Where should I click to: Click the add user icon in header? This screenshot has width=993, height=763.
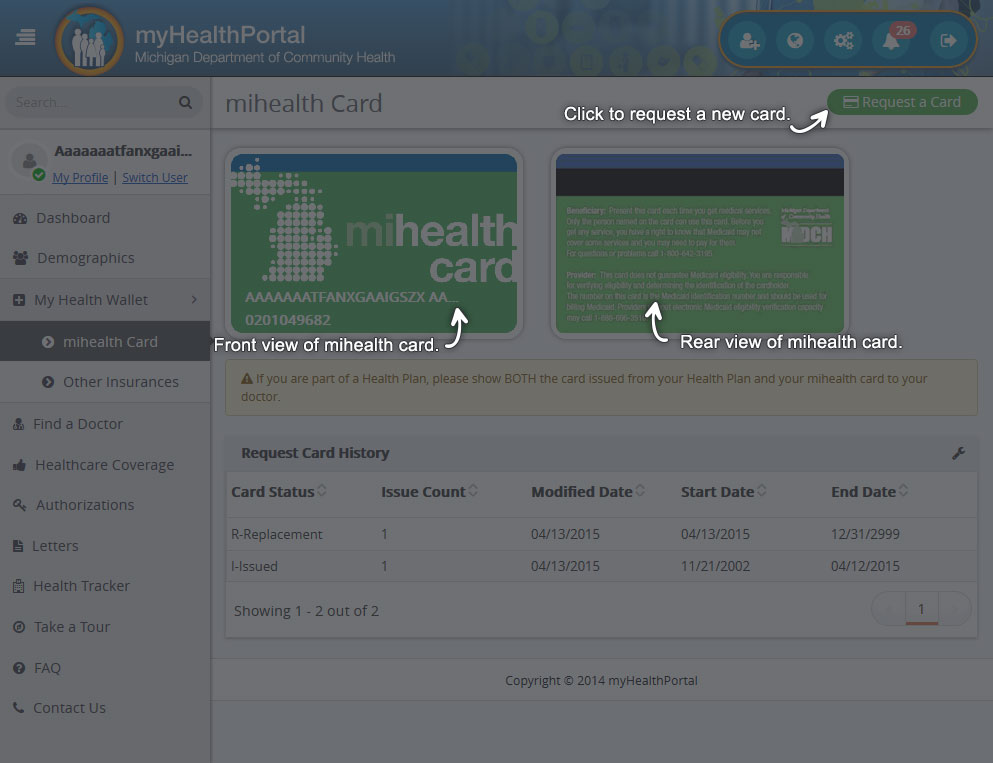click(749, 41)
